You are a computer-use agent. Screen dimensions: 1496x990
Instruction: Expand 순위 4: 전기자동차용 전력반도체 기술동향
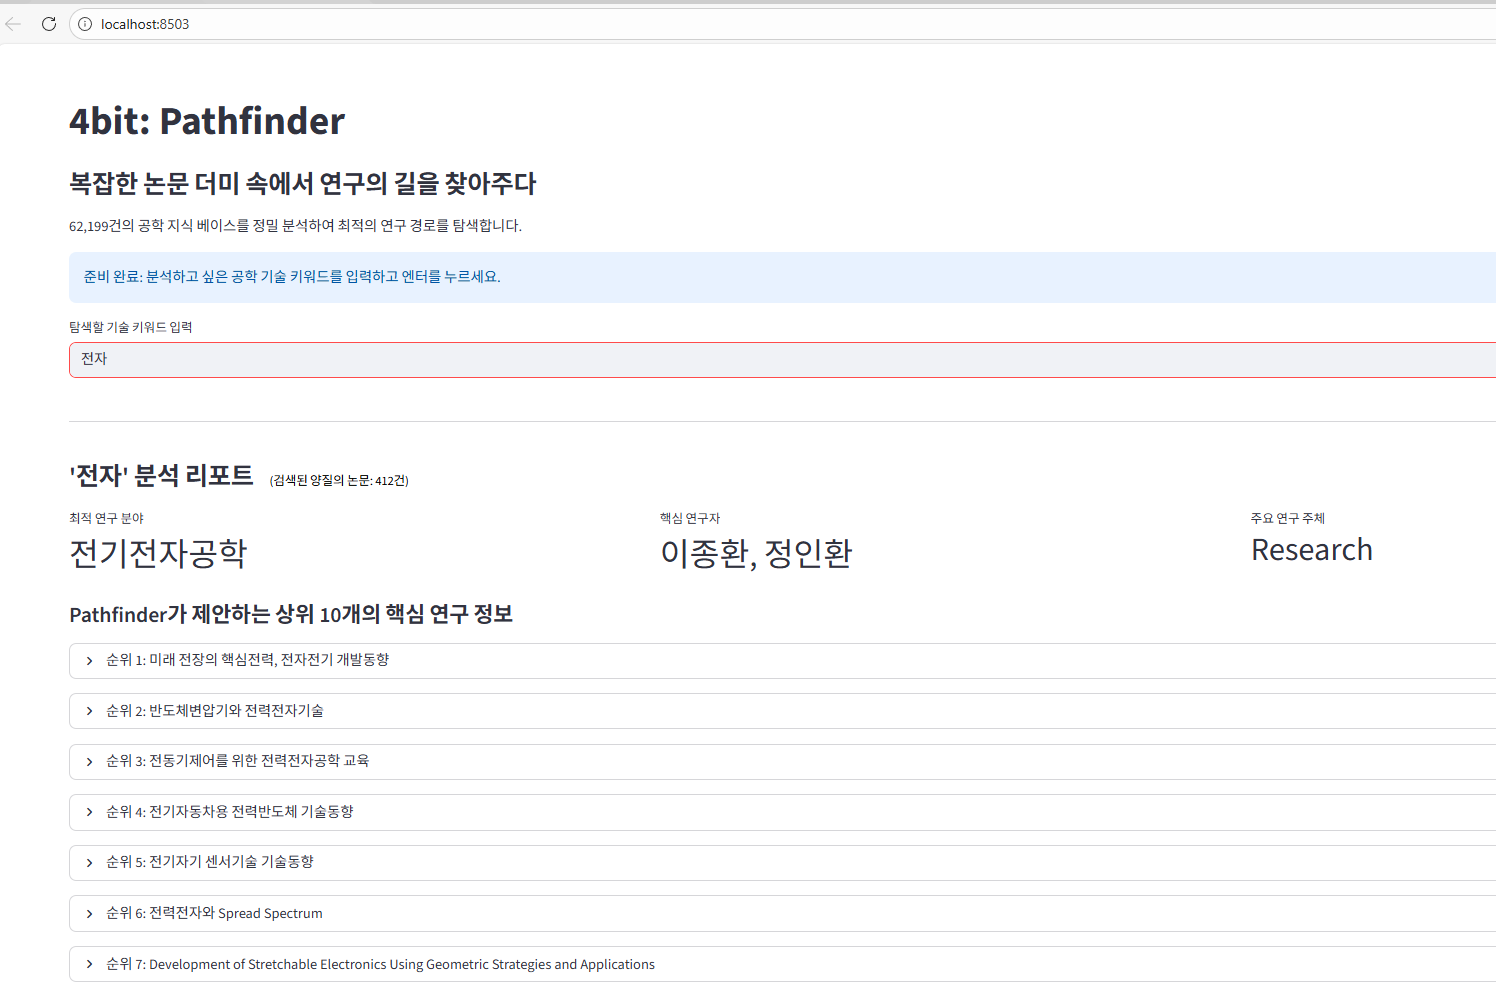783,812
